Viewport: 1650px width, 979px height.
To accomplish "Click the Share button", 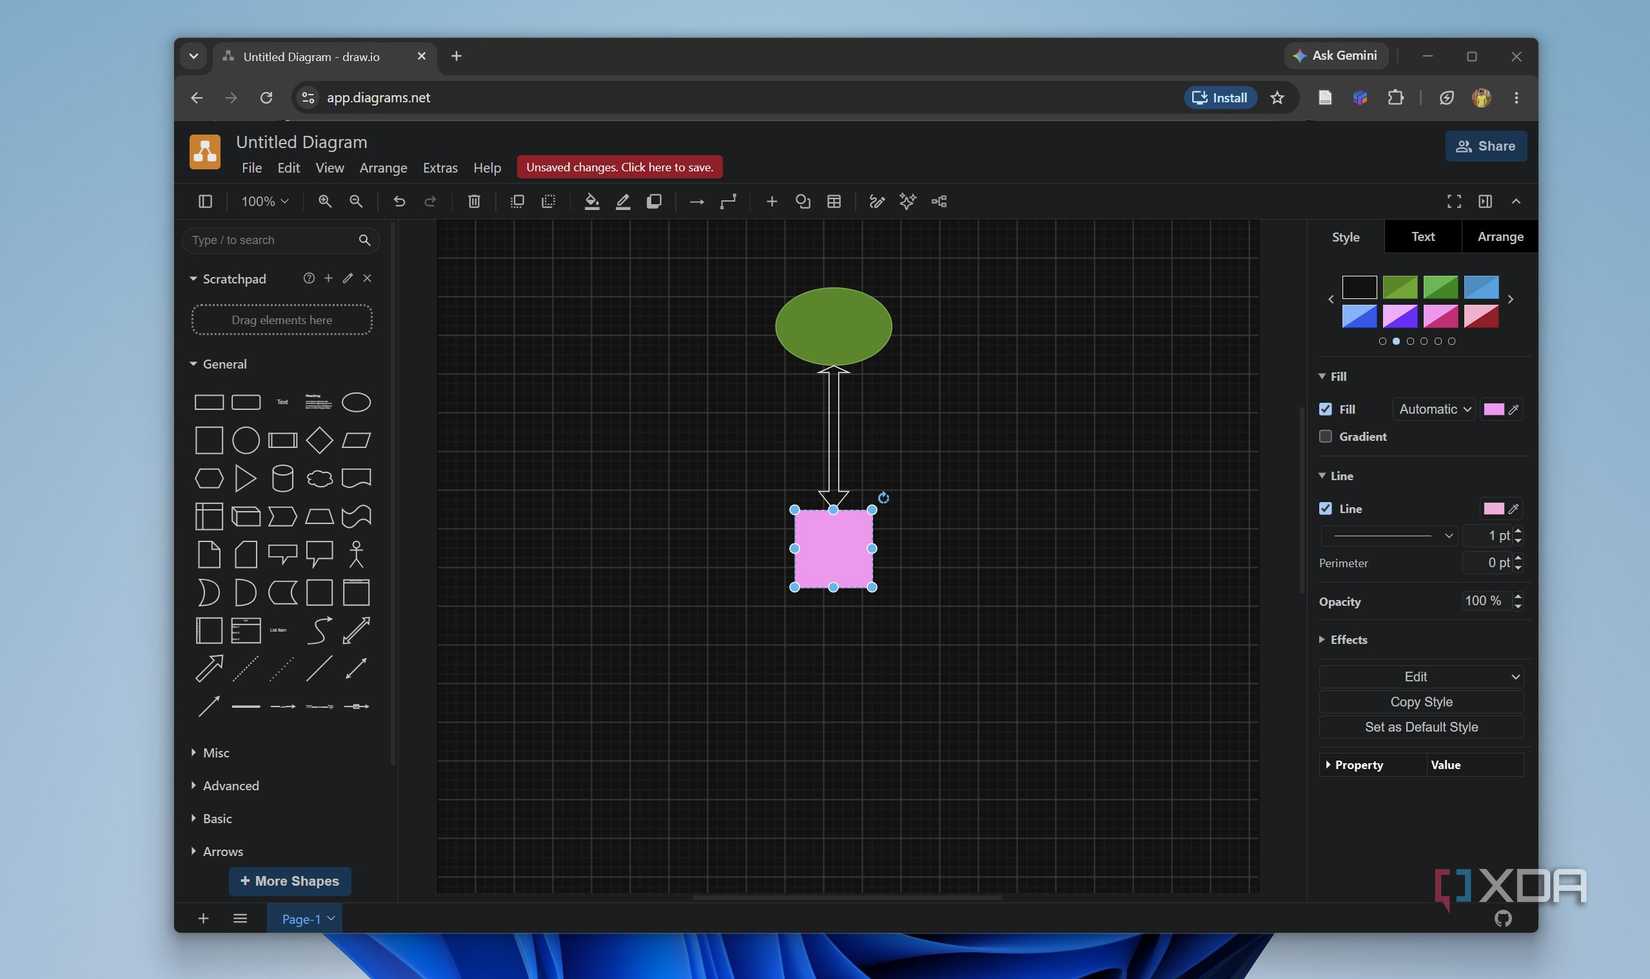I will coord(1486,146).
